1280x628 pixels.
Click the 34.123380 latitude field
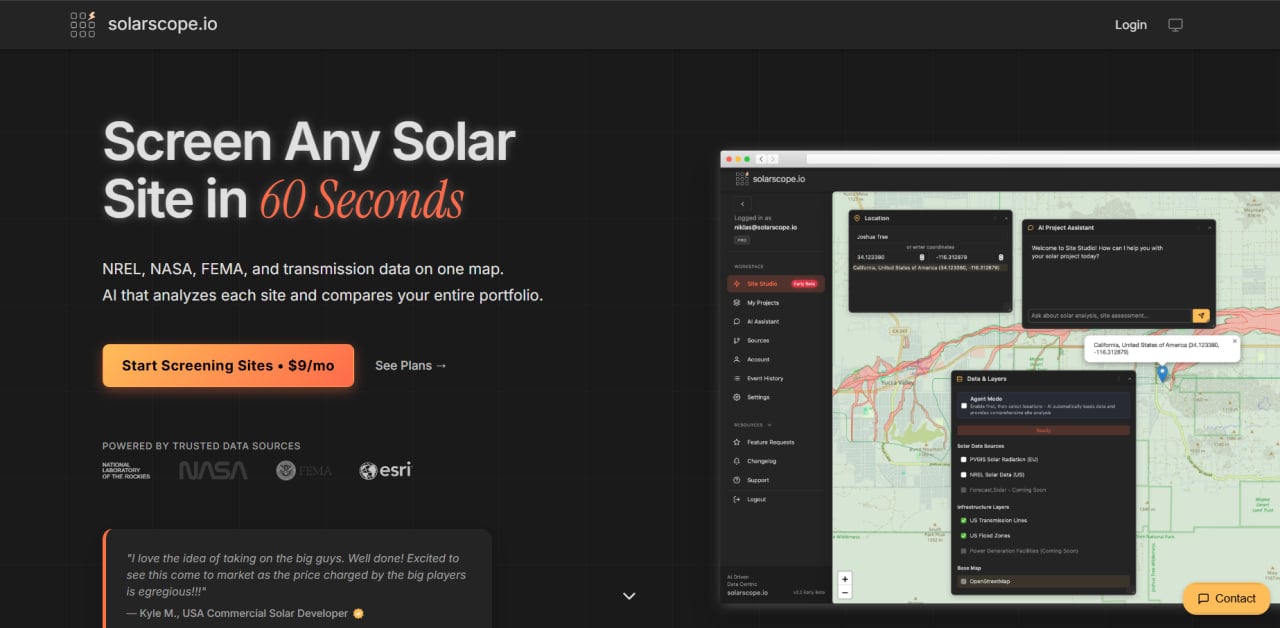(890, 257)
